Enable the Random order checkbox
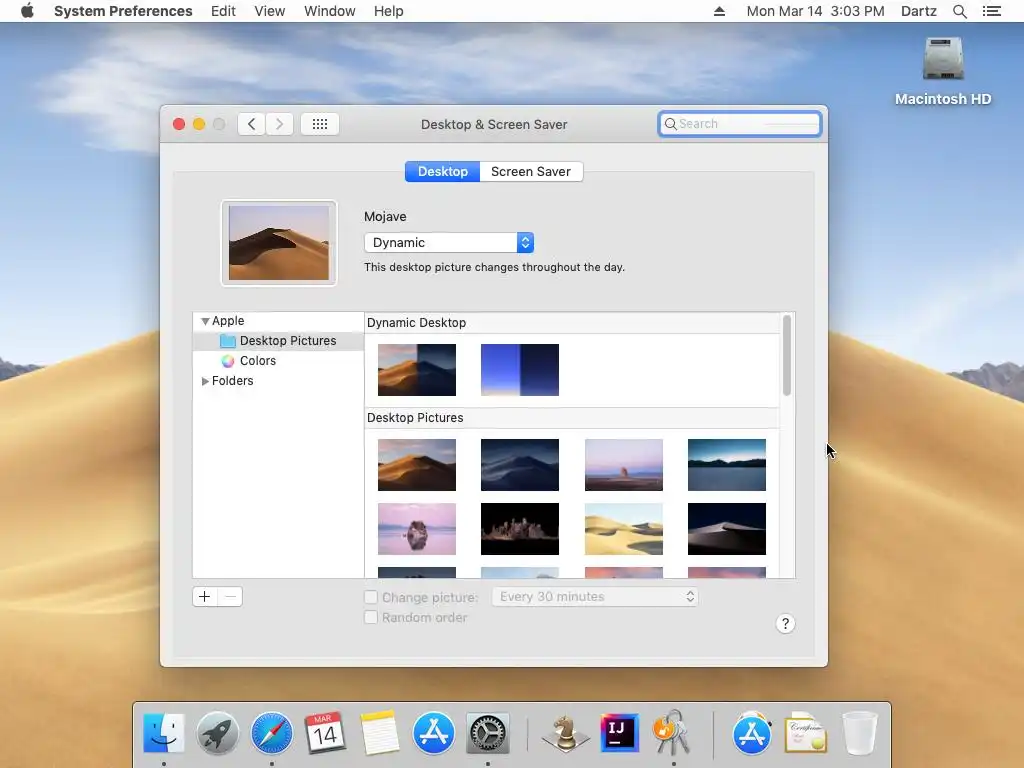The width and height of the screenshot is (1024, 768). coord(370,617)
